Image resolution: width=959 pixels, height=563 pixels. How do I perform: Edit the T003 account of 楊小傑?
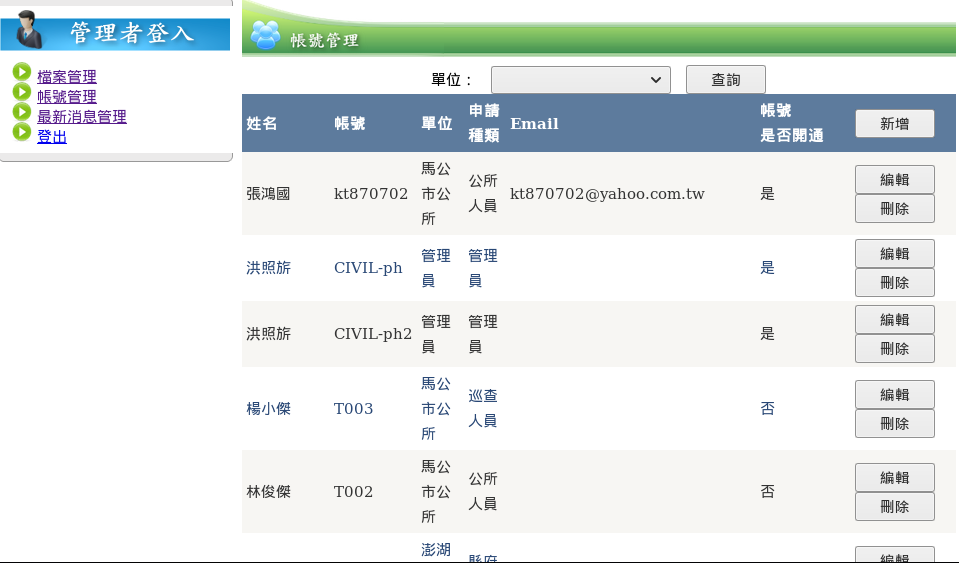(x=894, y=395)
